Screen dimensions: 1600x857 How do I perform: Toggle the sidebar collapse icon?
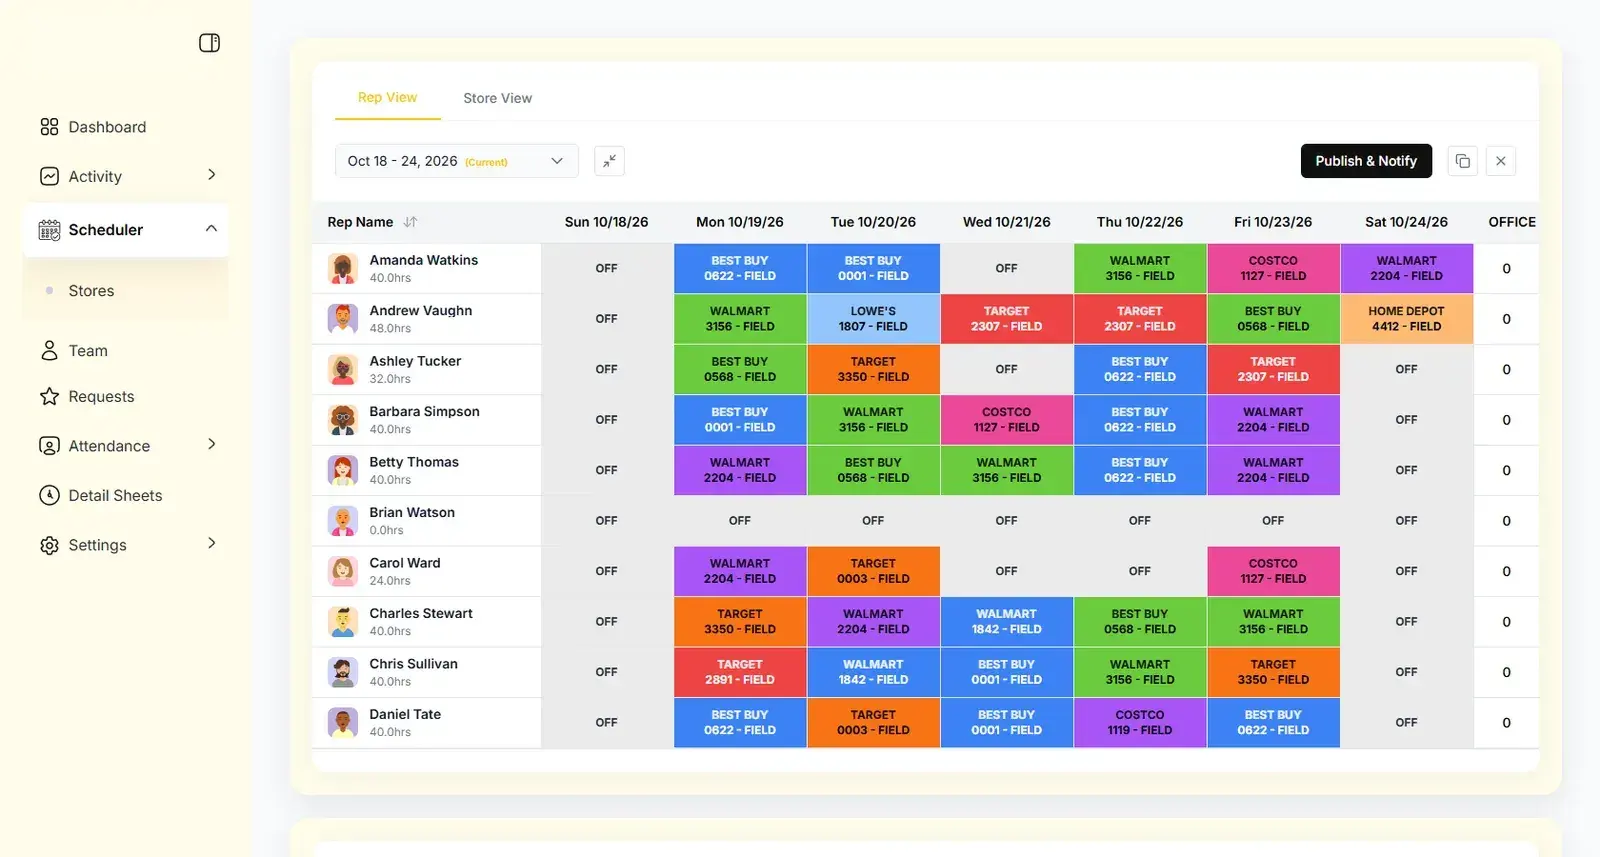tap(209, 43)
